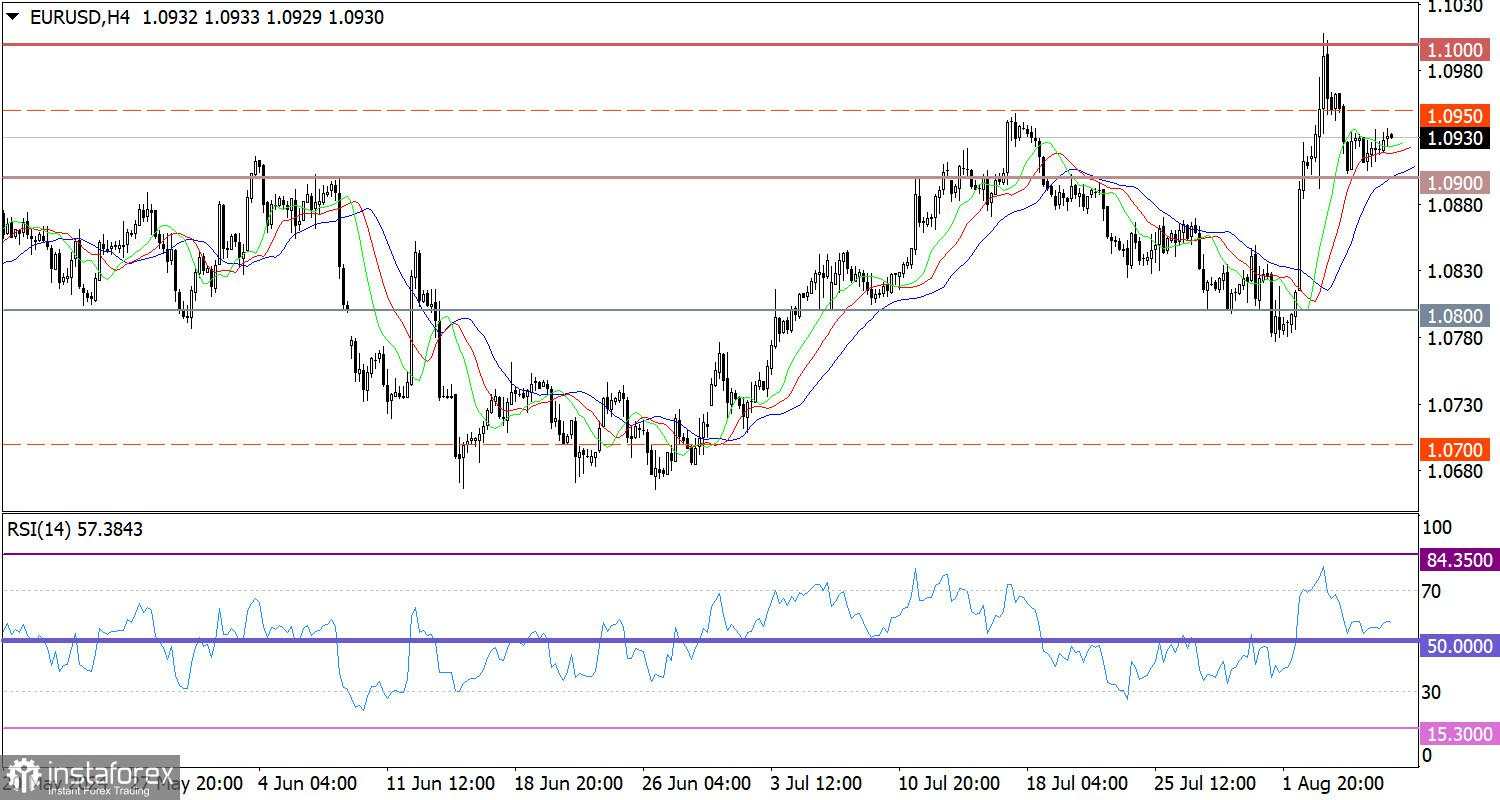Click the 15.3000 RSI level label

pyautogui.click(x=1461, y=735)
